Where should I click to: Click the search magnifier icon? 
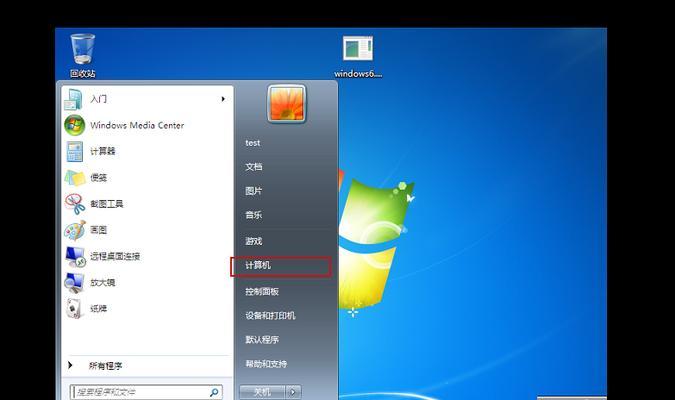pyautogui.click(x=214, y=392)
